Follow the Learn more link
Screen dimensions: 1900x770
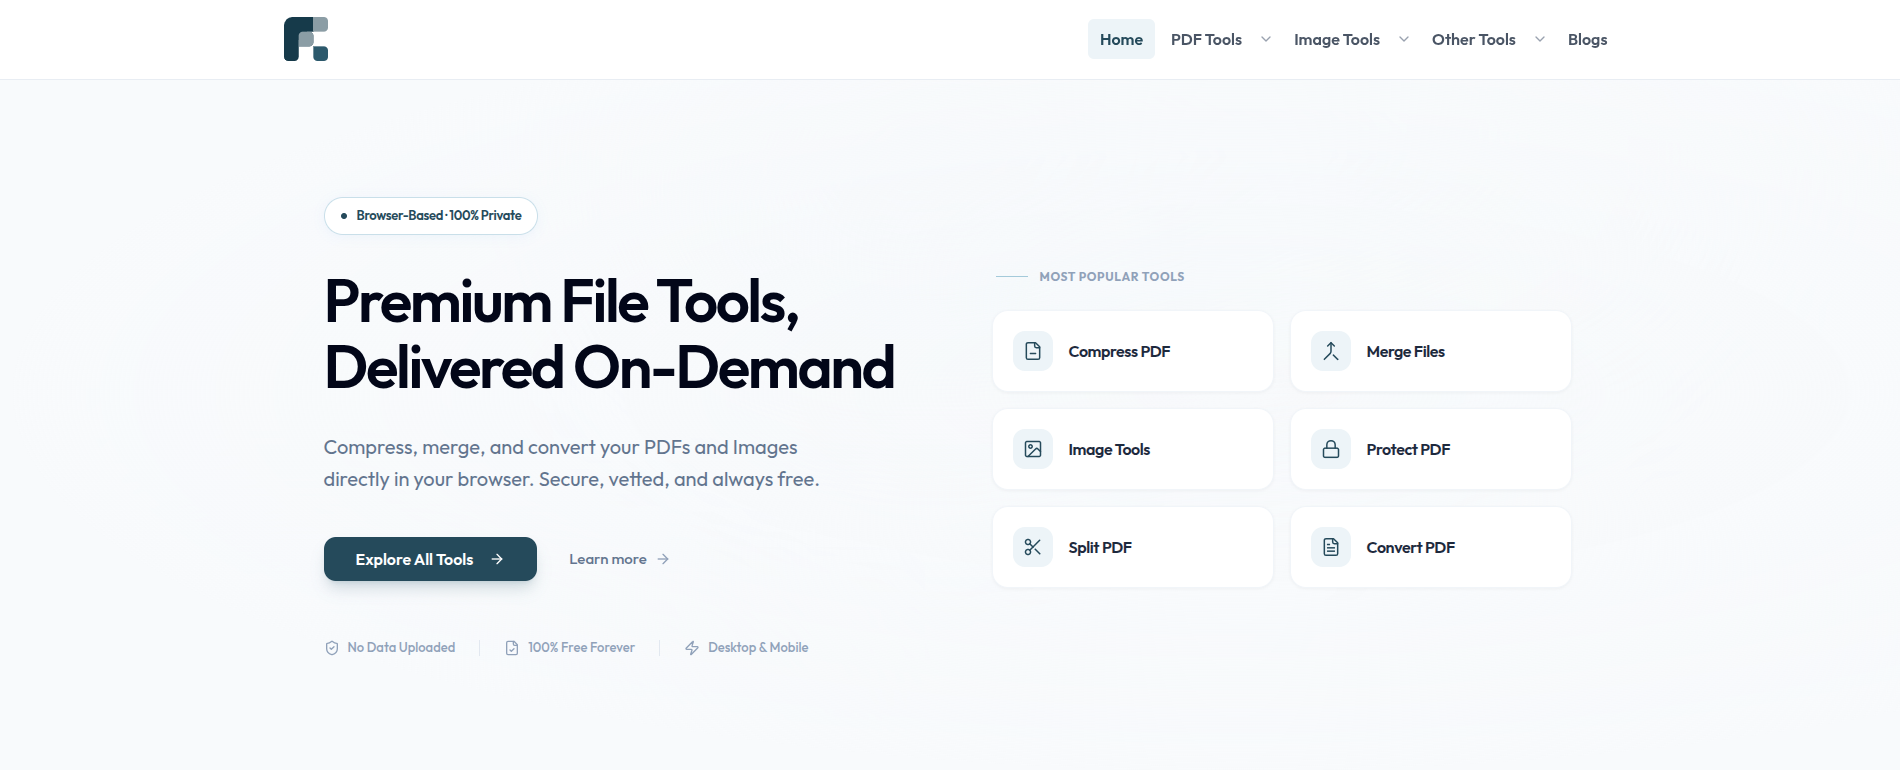click(x=619, y=559)
